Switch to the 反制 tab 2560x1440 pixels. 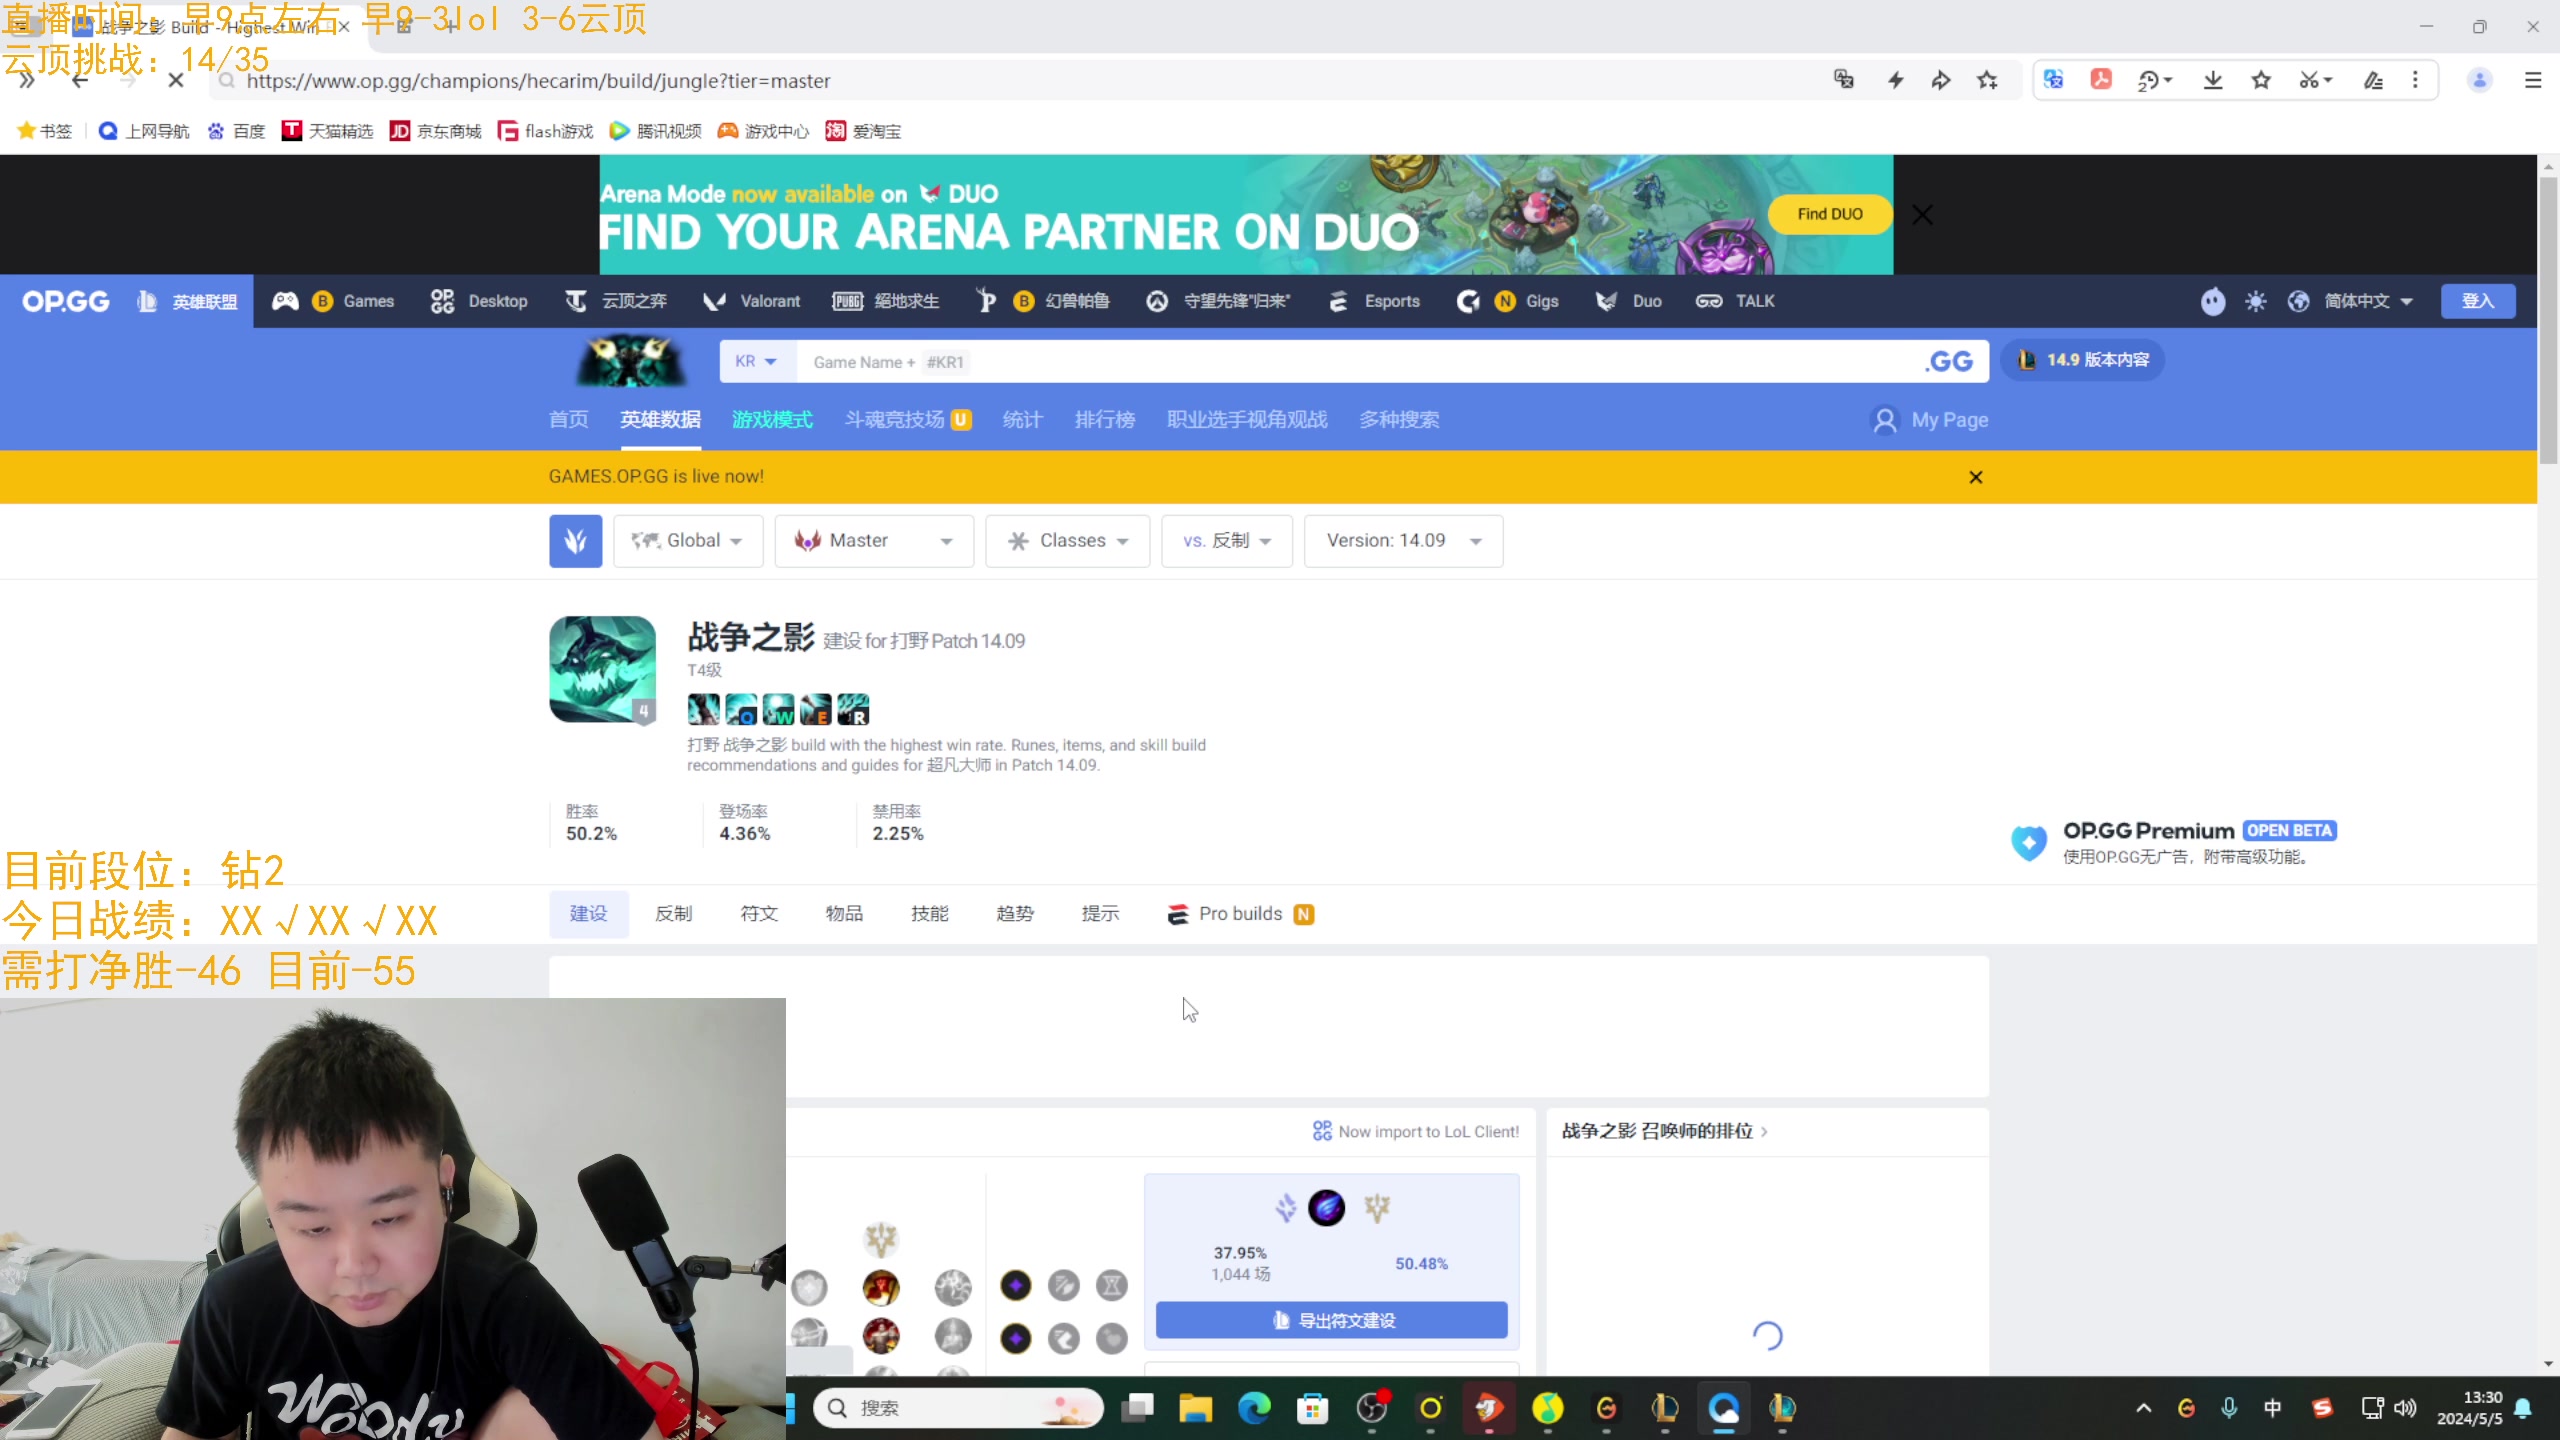(x=673, y=914)
